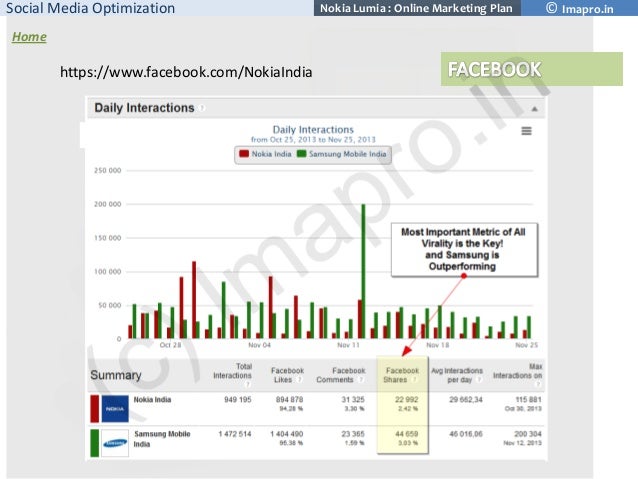Screen dimensions: 638x479
Task: Click the Nov 11 axis label
Action: 348,345
